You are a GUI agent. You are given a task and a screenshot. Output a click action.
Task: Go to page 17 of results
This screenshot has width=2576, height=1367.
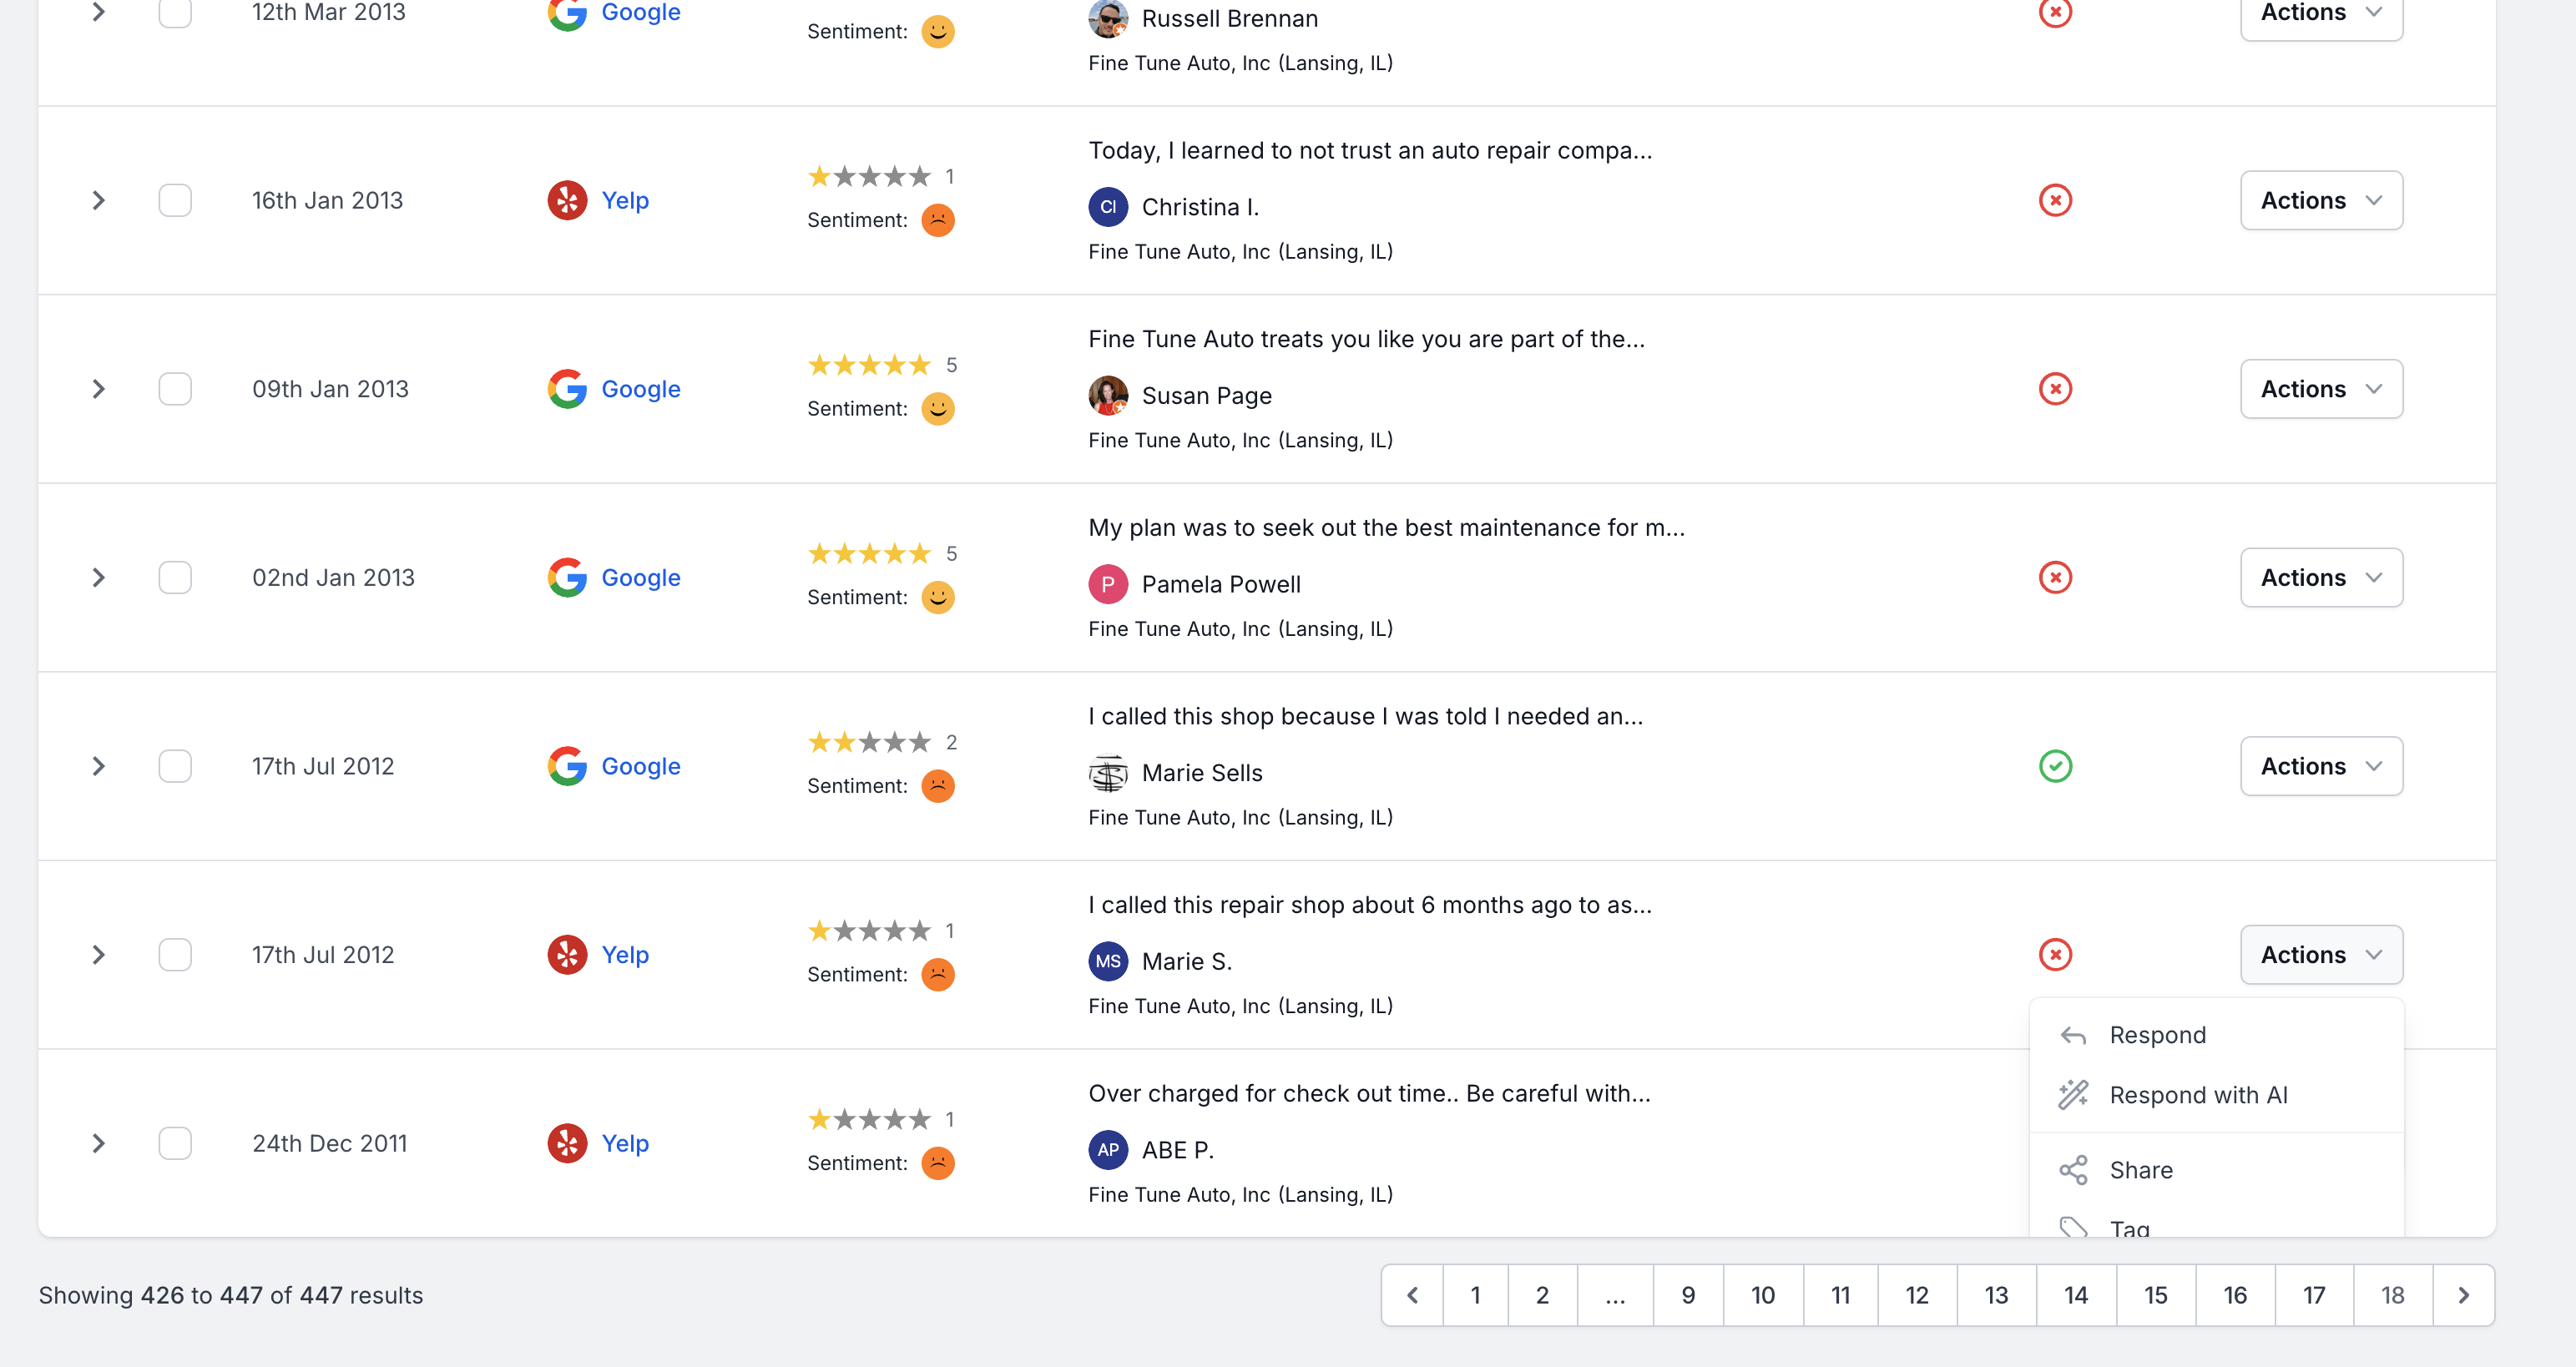coord(2313,1295)
